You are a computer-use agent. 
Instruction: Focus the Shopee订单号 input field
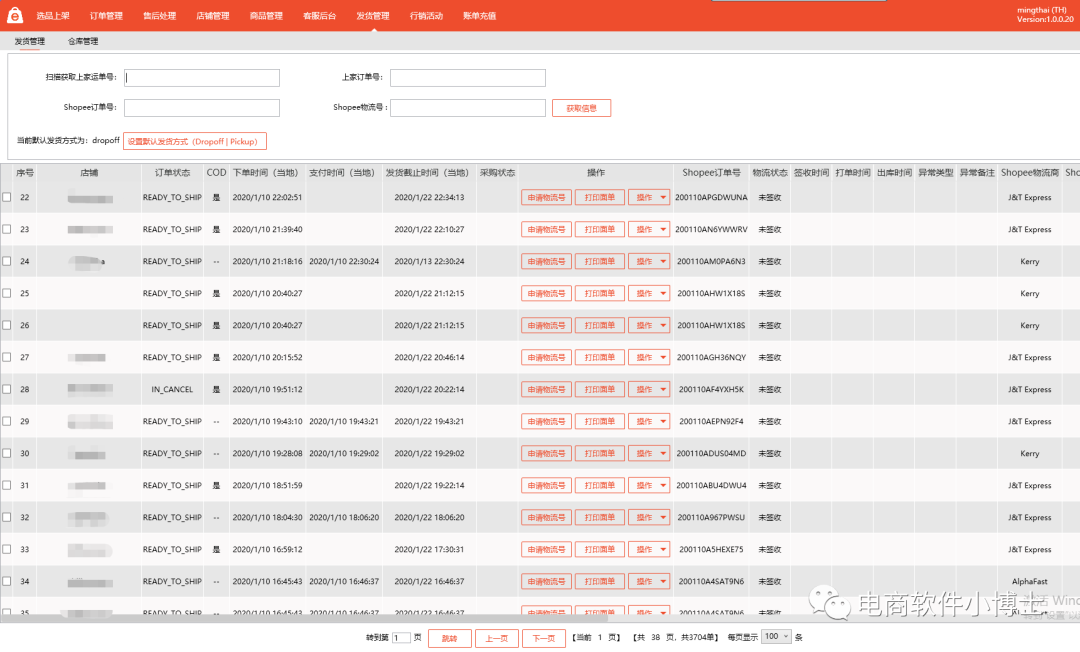pos(202,107)
